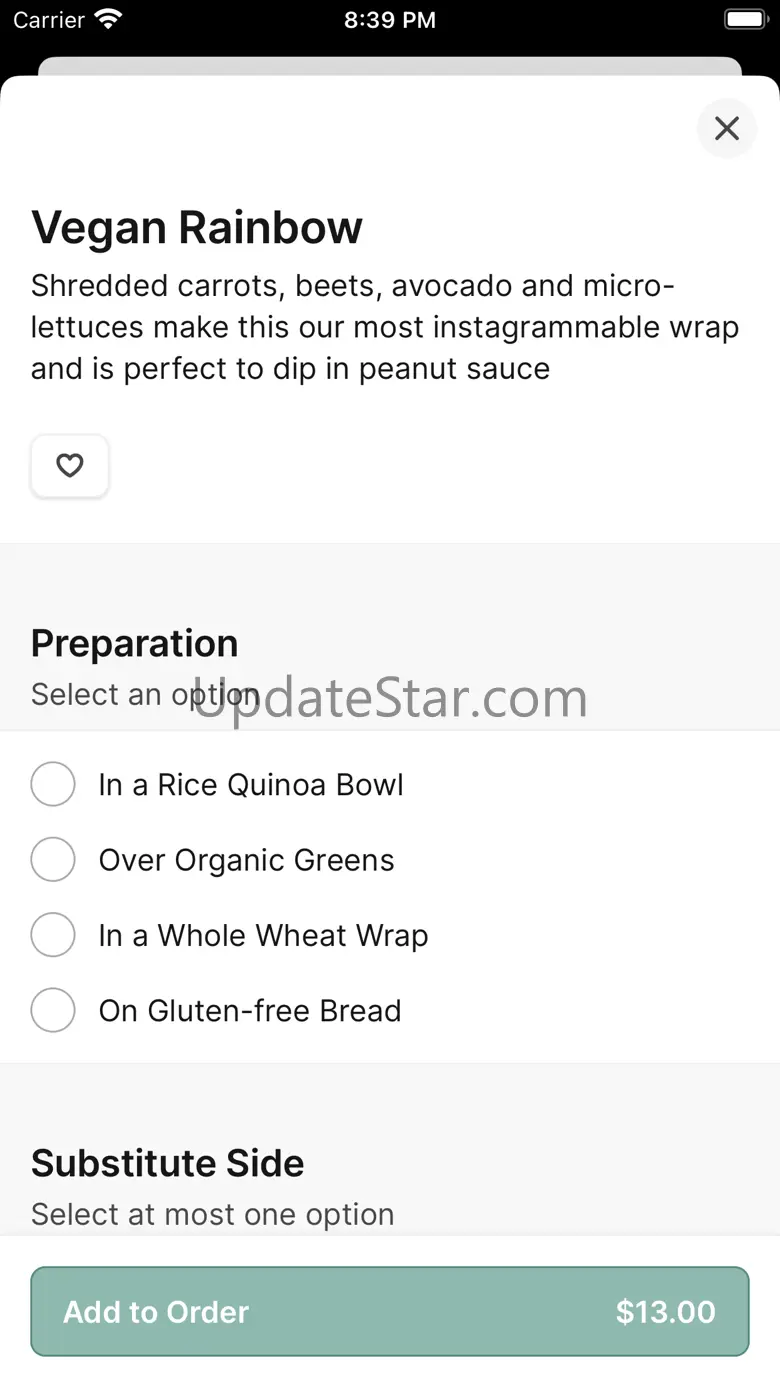The image size is (780, 1387).
Task: Select On Gluten-free Bread radio button
Action: point(53,1010)
